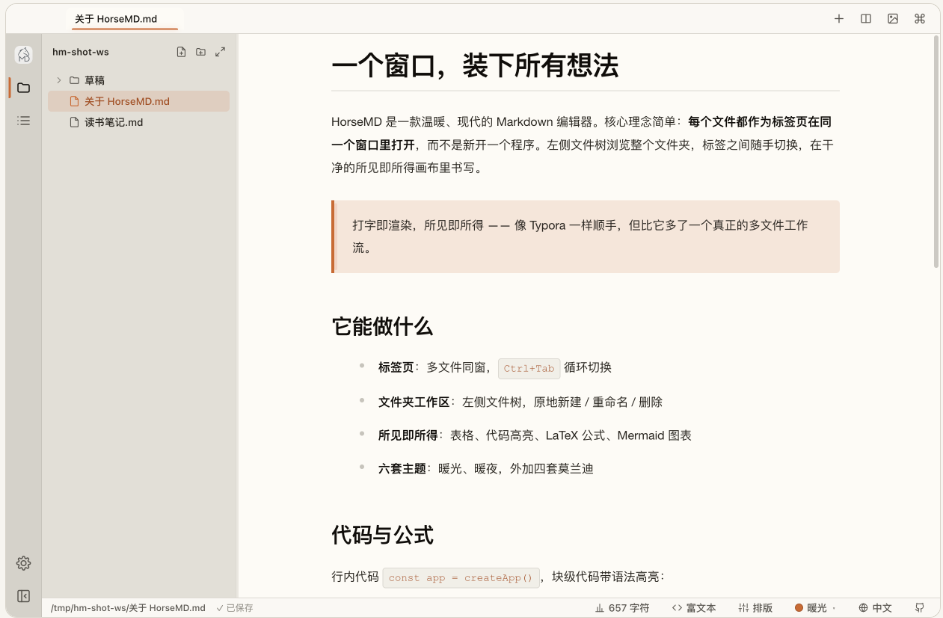Click the HorseMD horse logo icon
The height and width of the screenshot is (618, 943).
point(23,55)
